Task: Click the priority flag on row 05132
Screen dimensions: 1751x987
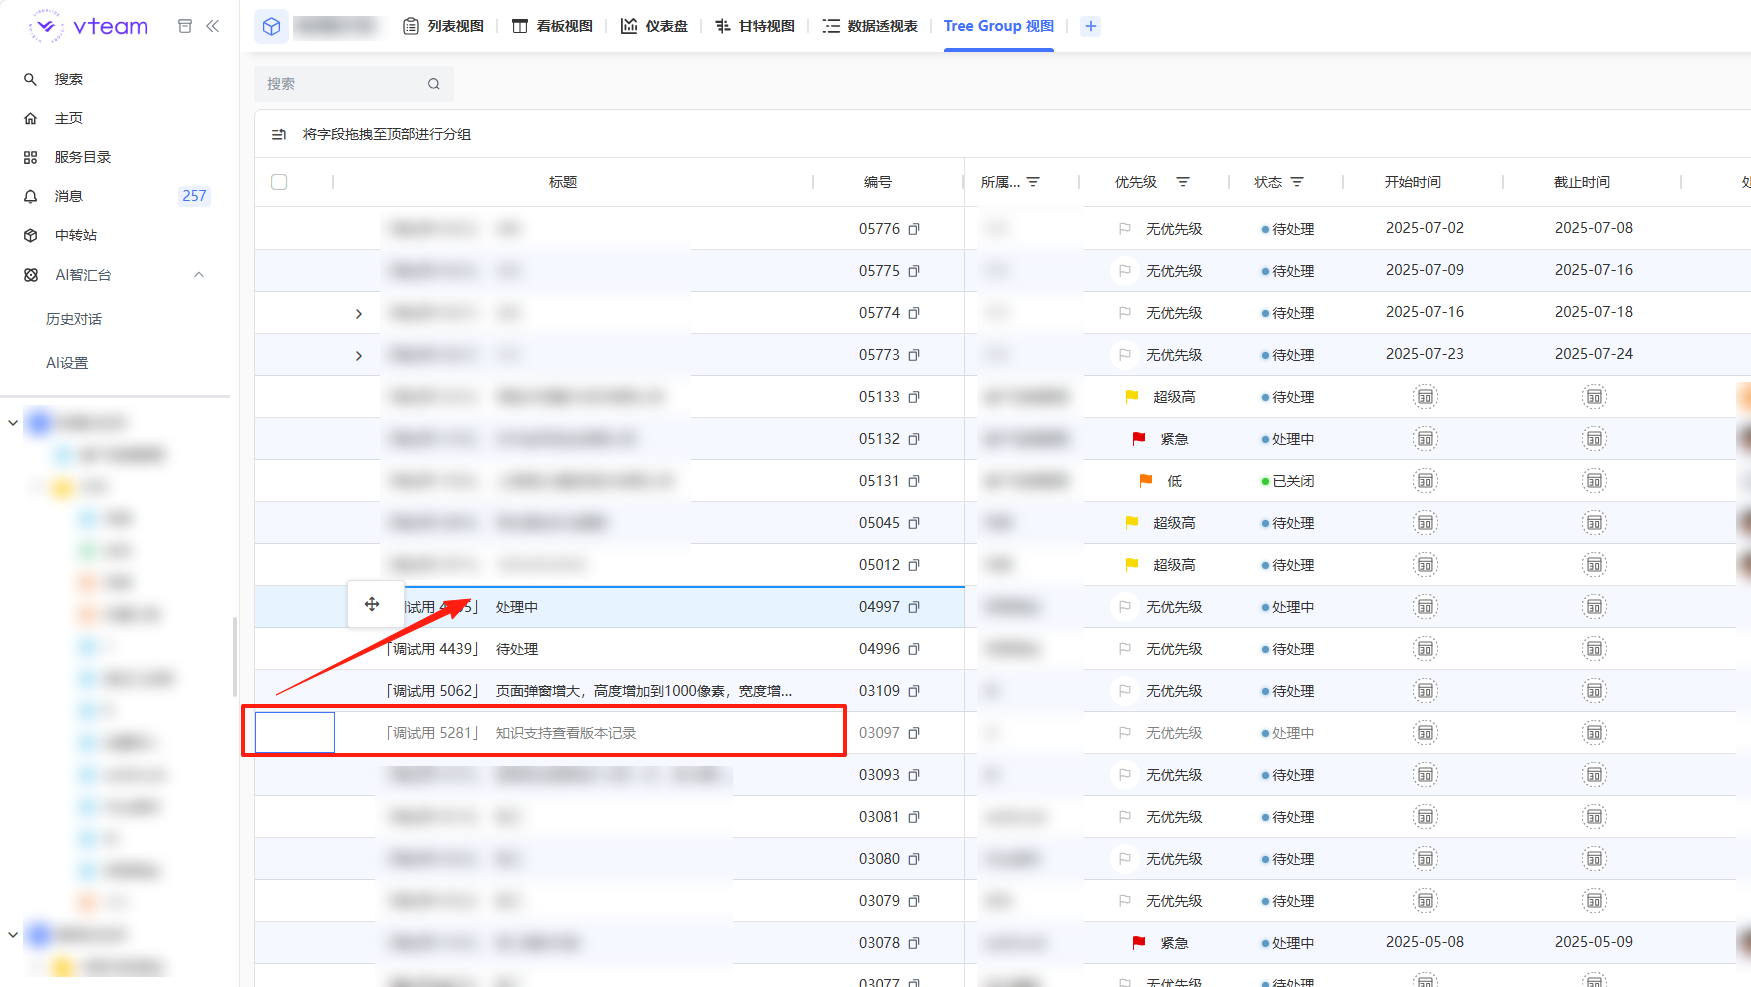Action: pyautogui.click(x=1139, y=439)
